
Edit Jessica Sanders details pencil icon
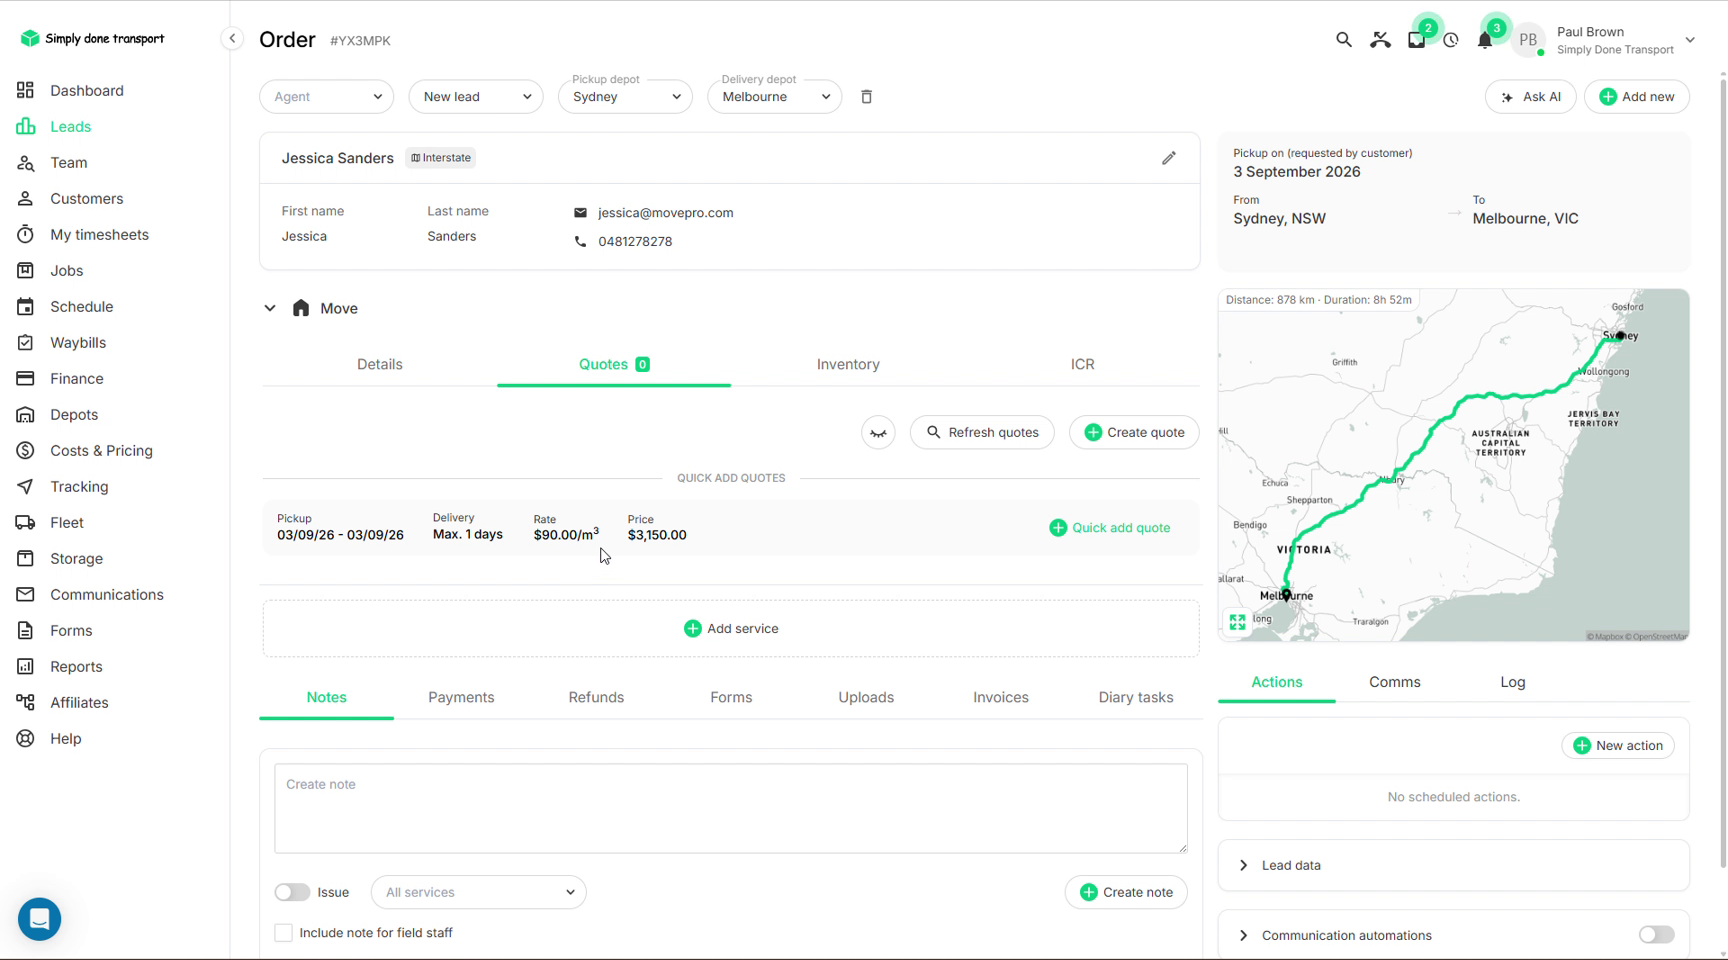1168,158
